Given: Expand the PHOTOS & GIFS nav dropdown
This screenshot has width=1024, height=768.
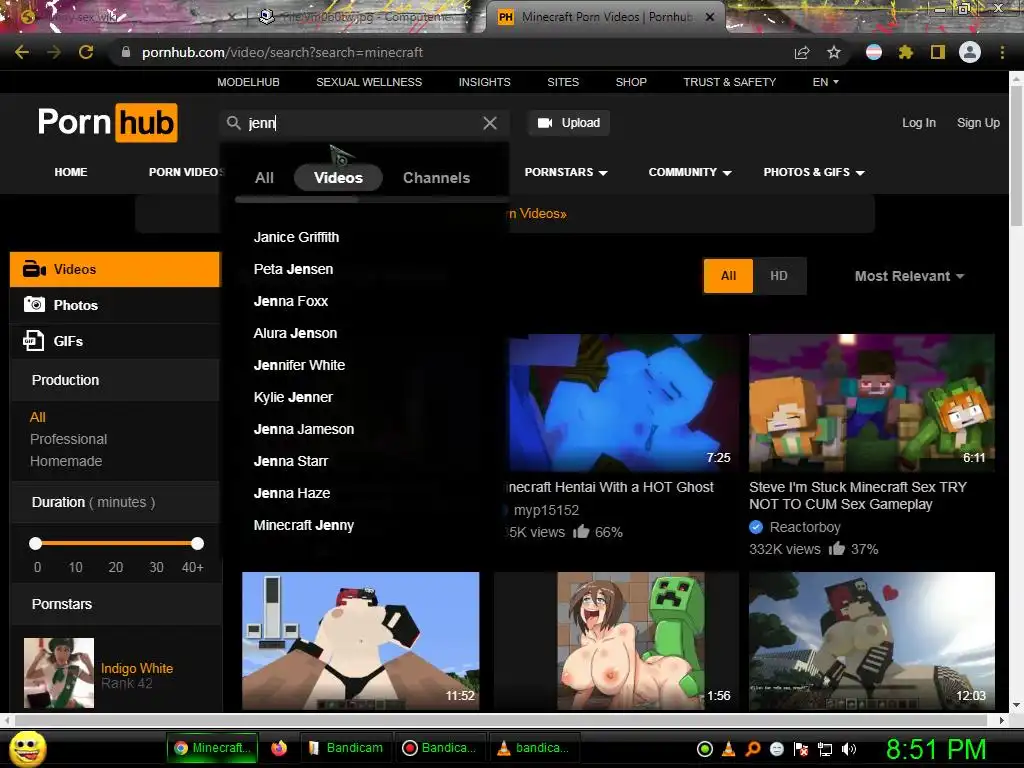Looking at the screenshot, I should (x=814, y=172).
